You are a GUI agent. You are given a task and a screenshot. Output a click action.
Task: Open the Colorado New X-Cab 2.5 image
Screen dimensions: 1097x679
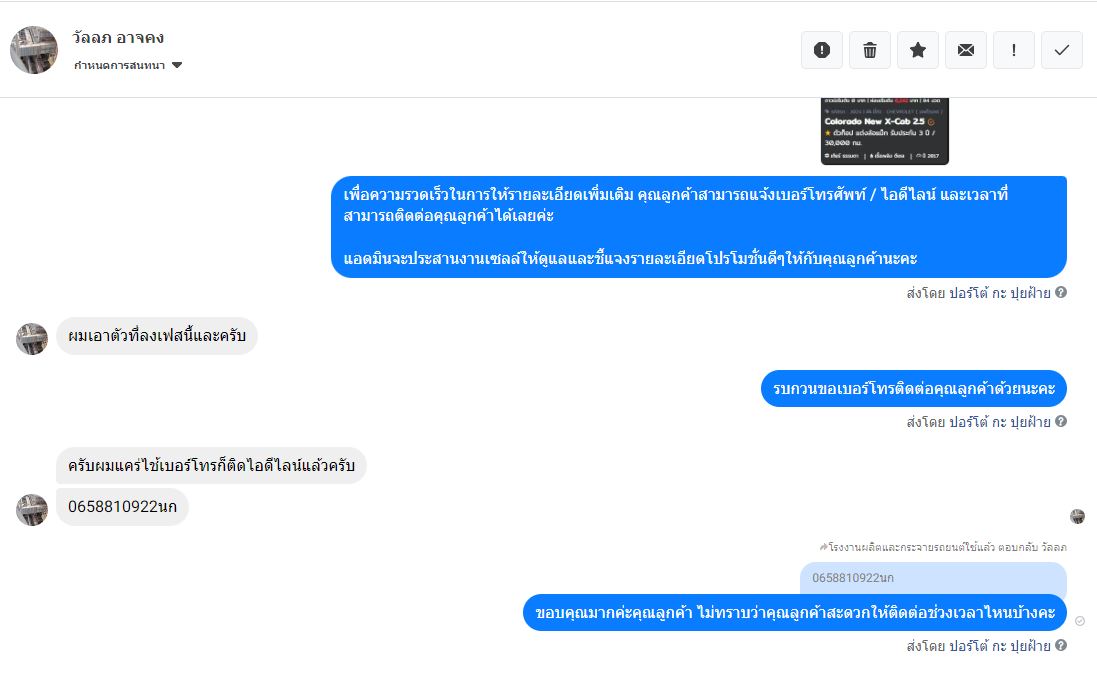click(884, 130)
